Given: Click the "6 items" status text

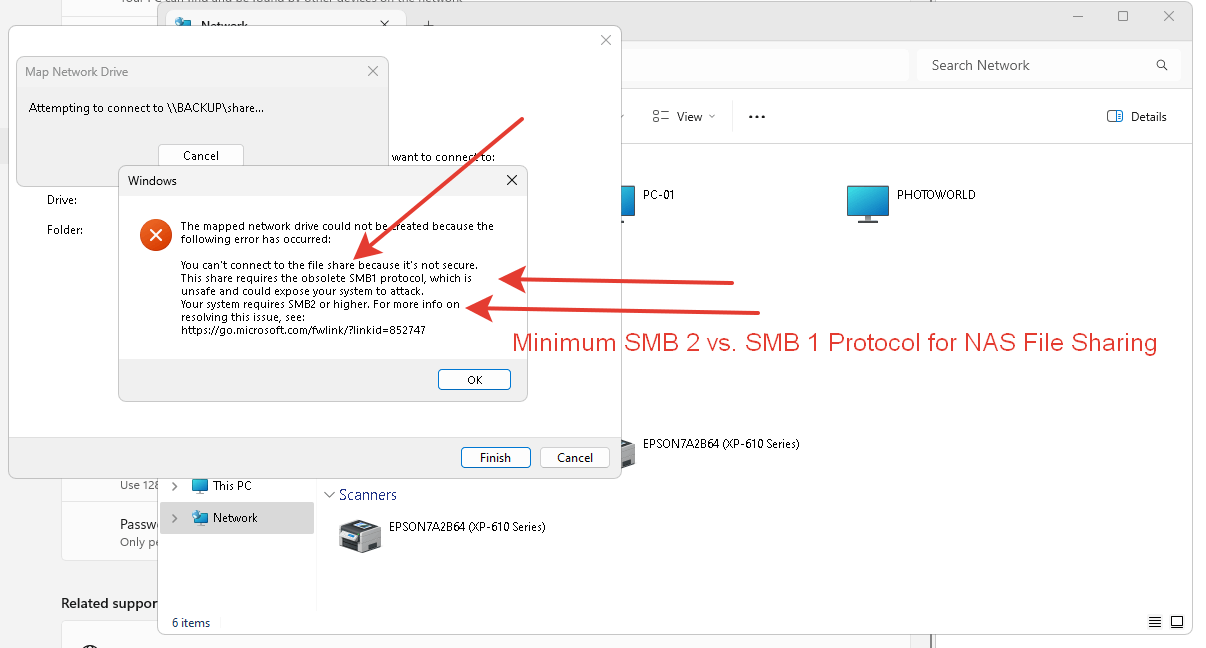Looking at the screenshot, I should coord(190,623).
